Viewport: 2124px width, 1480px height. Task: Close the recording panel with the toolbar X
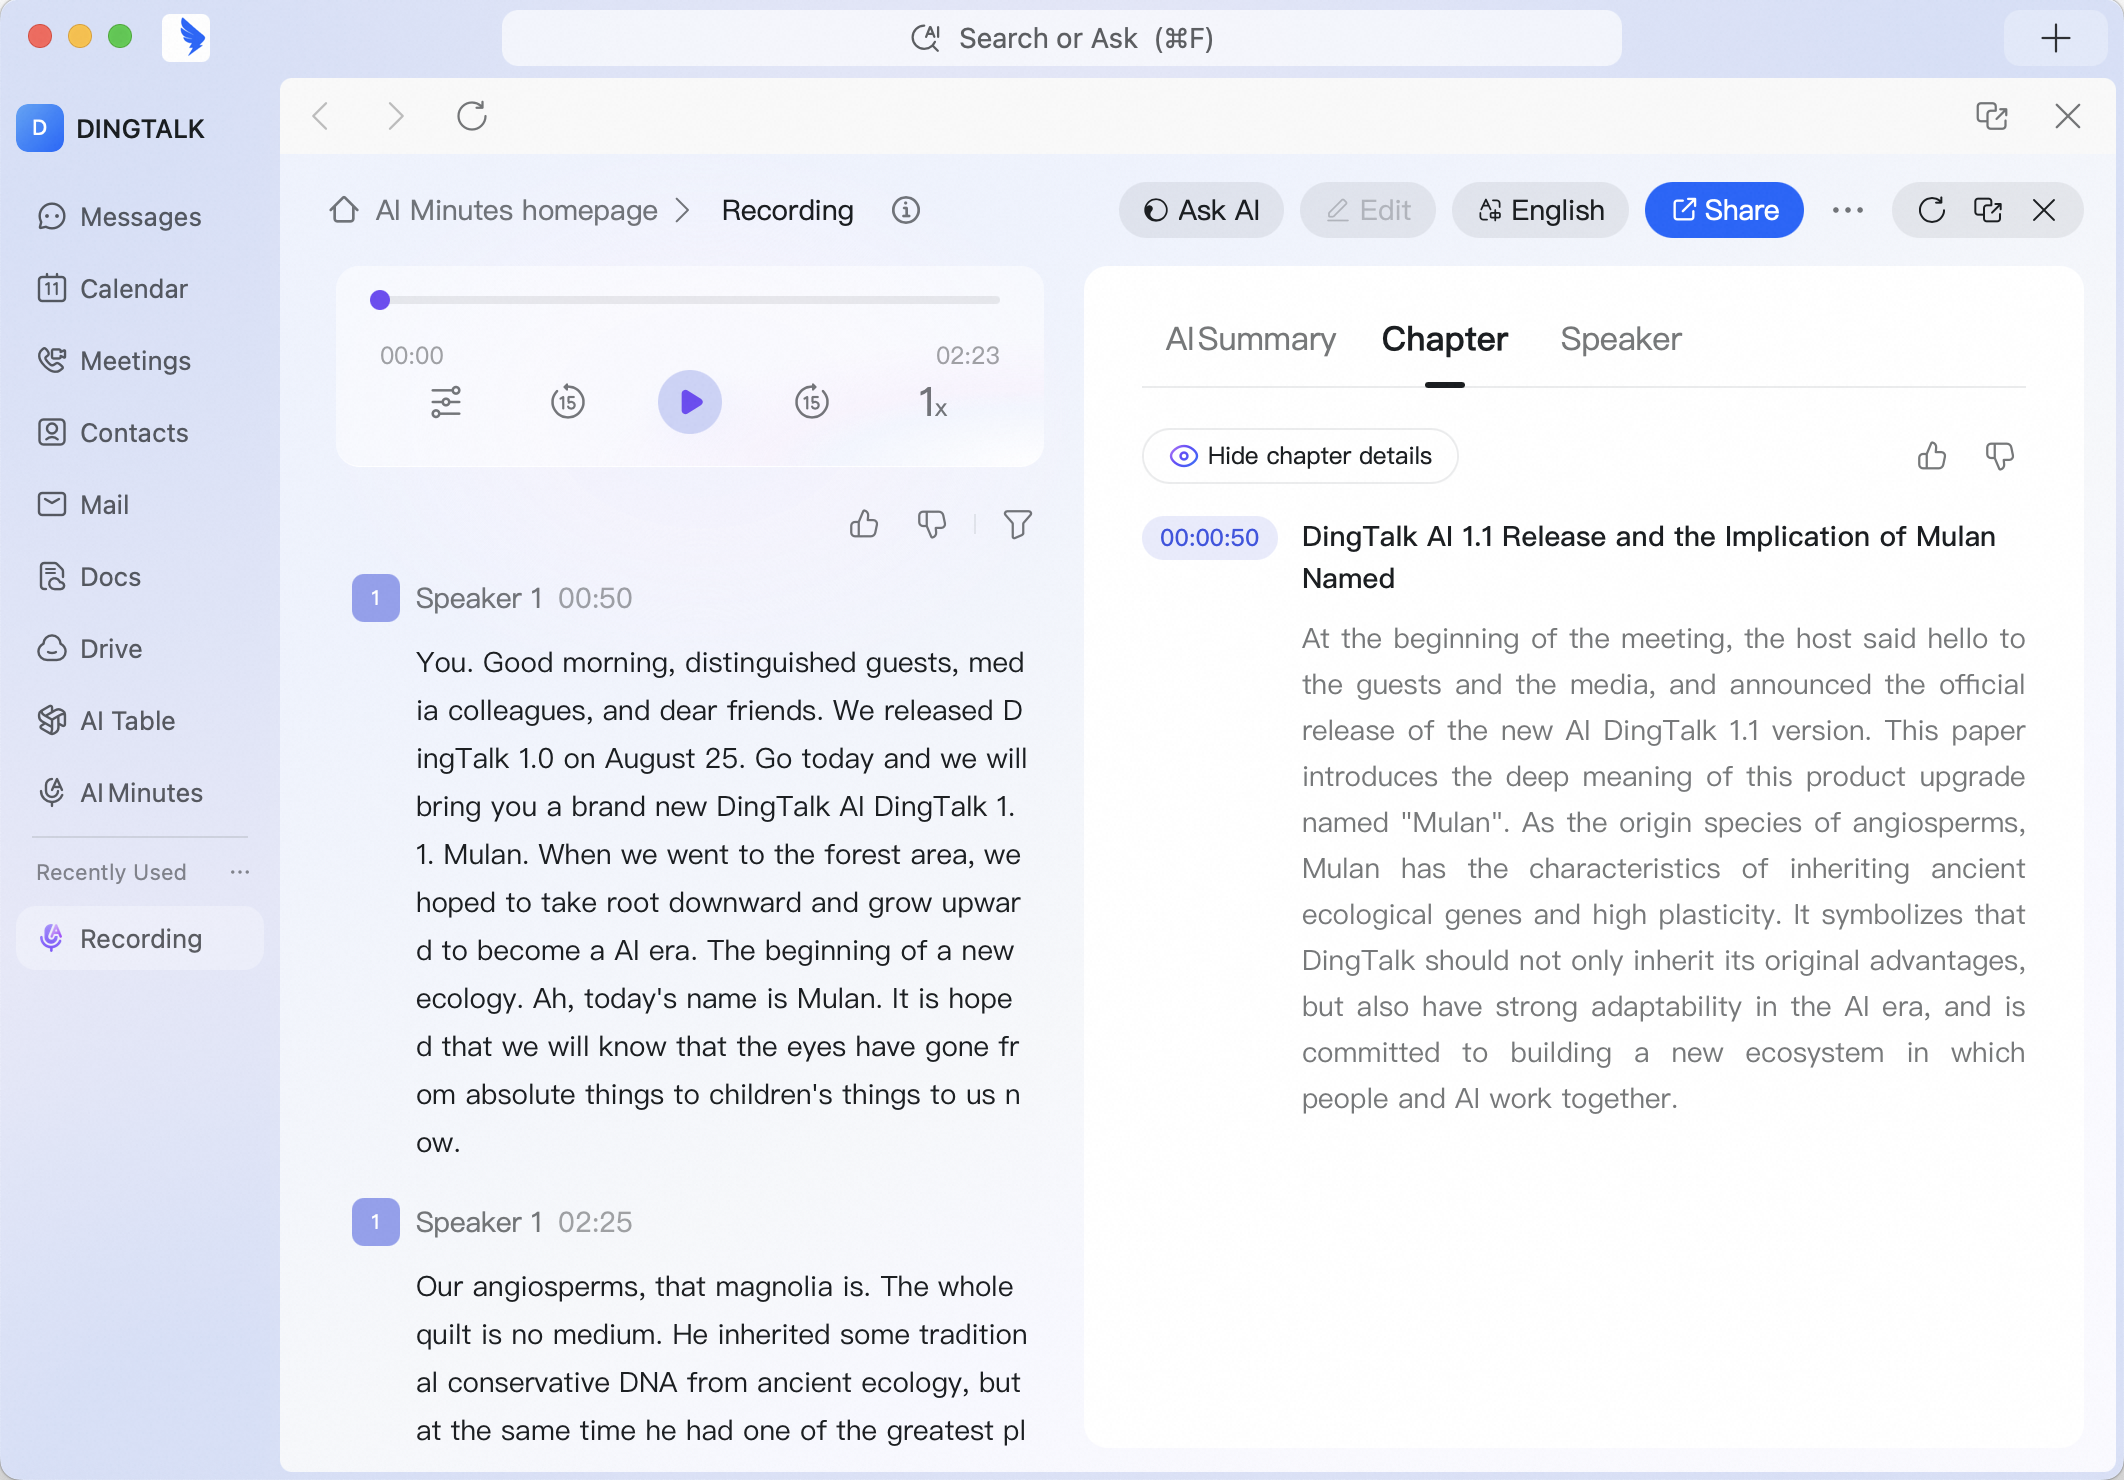click(x=2044, y=210)
